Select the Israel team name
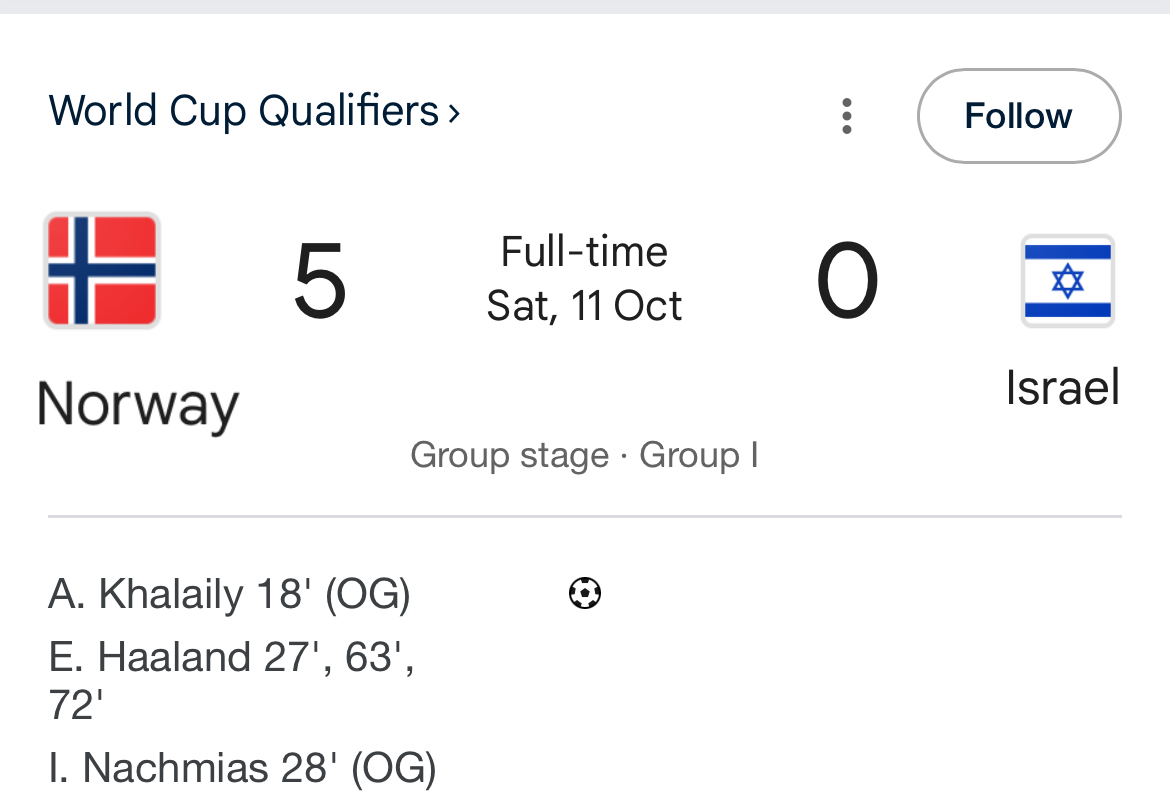The image size is (1170, 792). [1062, 388]
